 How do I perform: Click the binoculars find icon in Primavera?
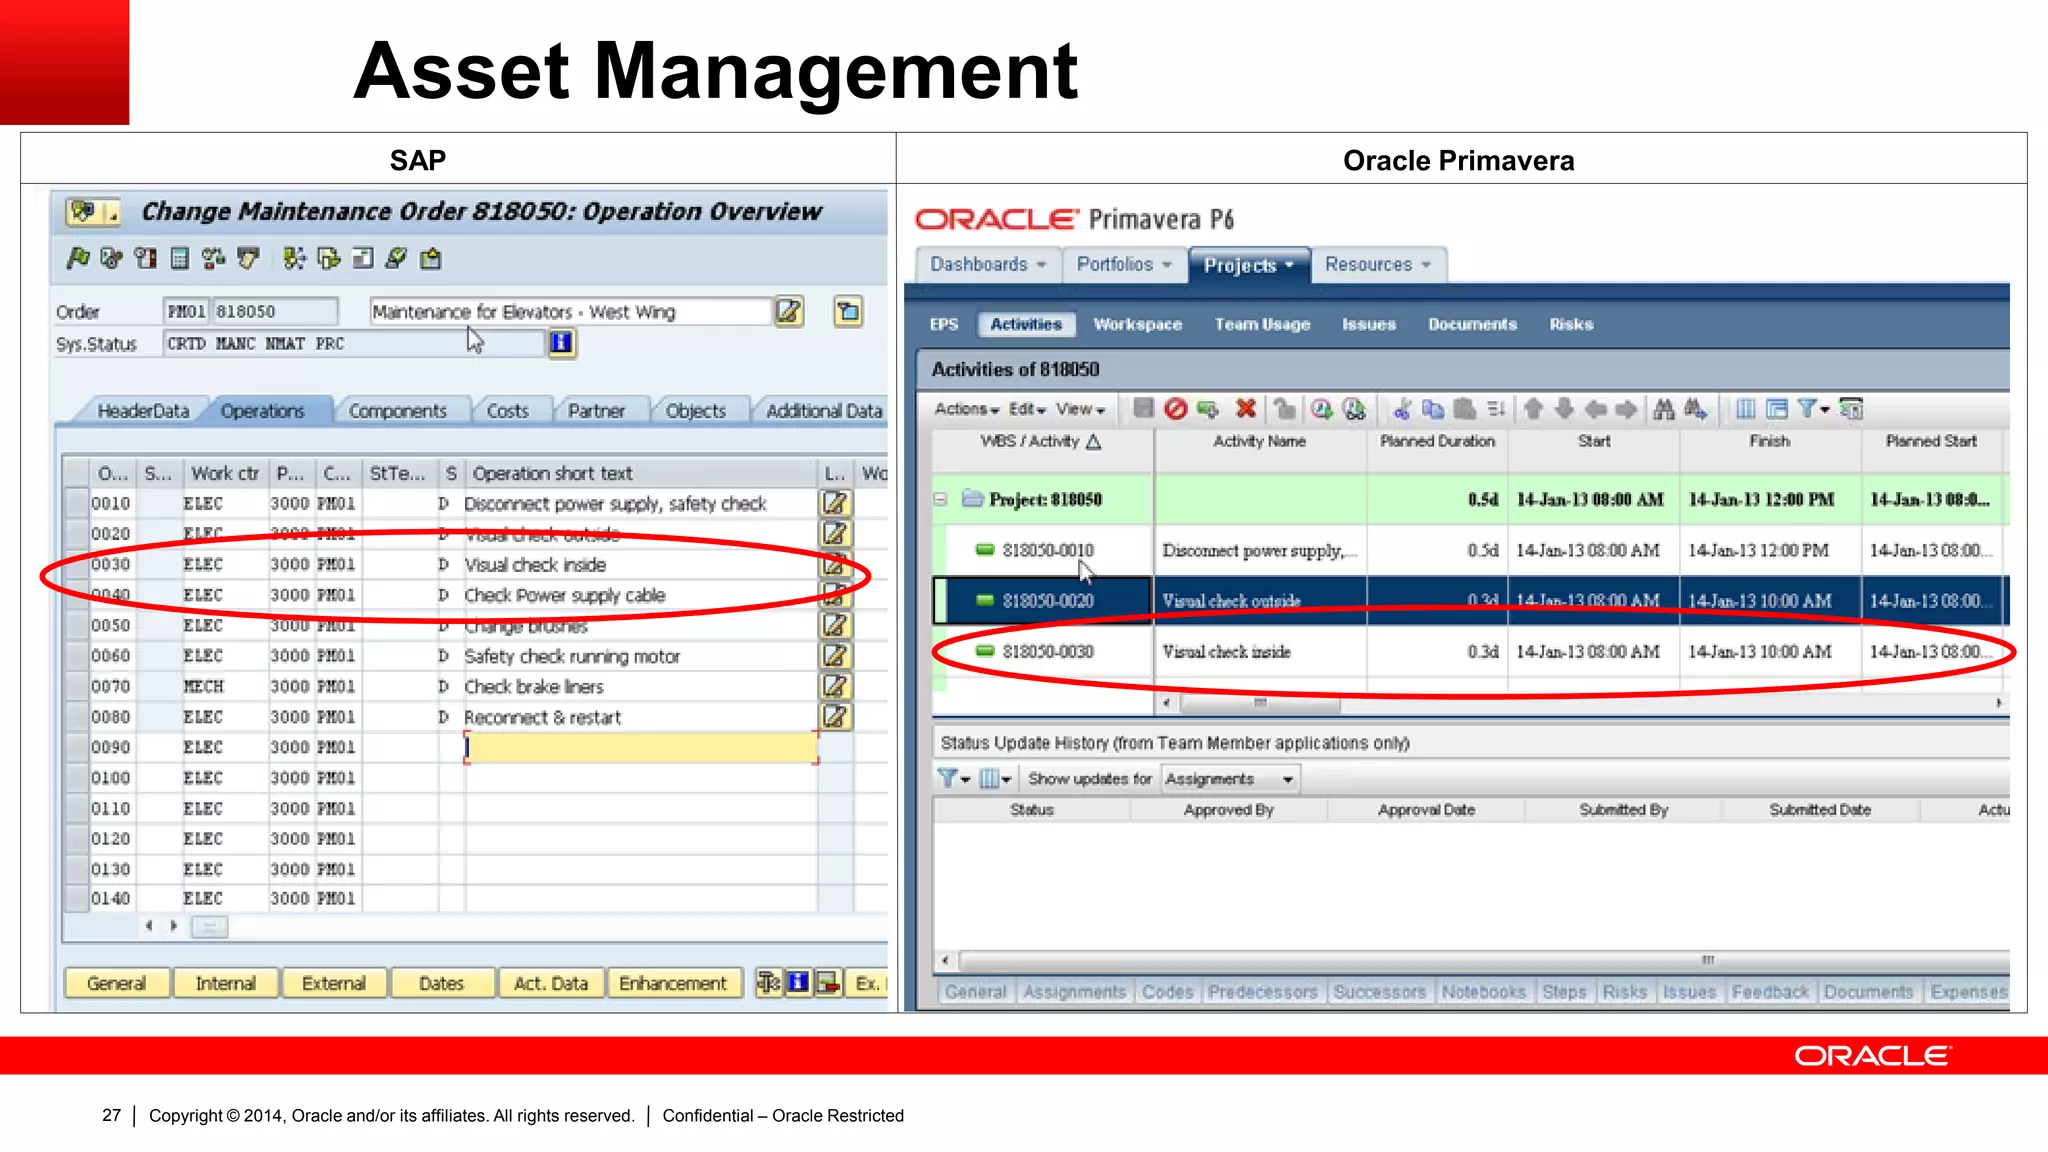click(1664, 408)
